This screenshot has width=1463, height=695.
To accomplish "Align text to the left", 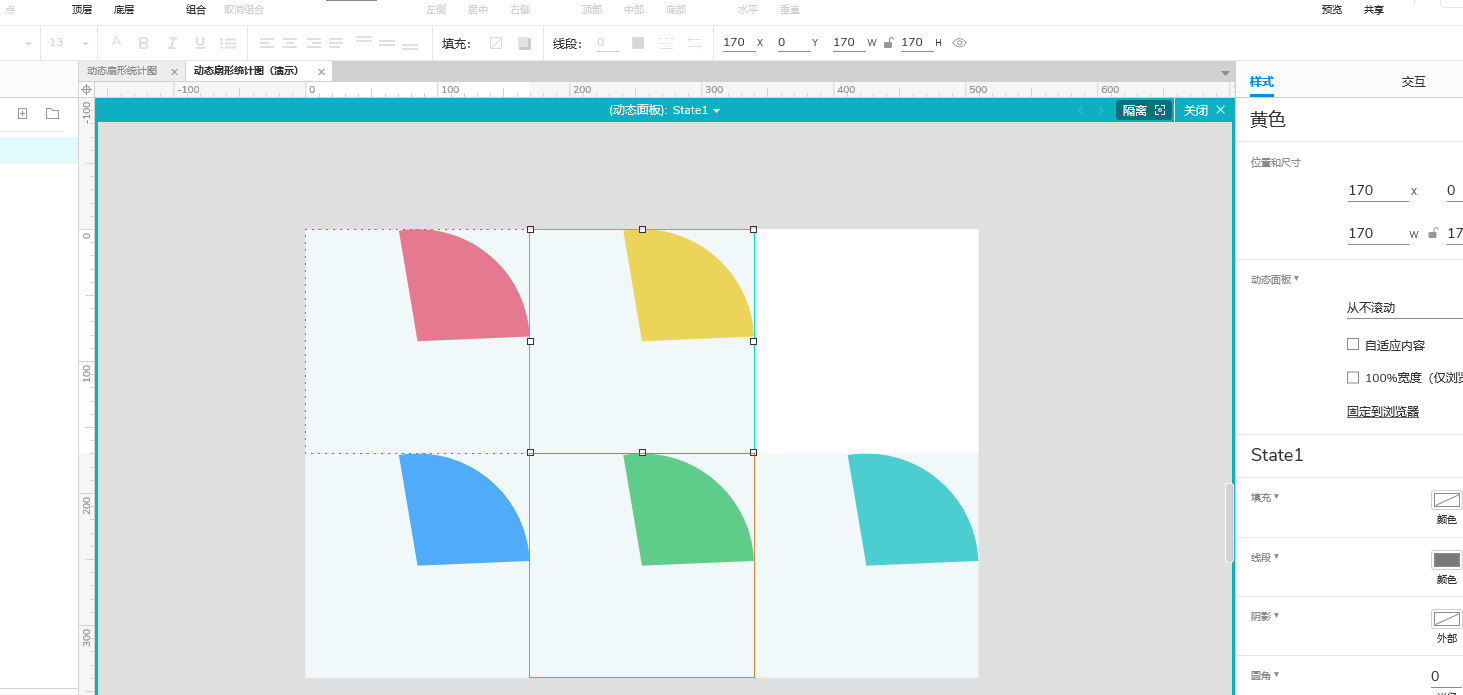I will pos(266,43).
